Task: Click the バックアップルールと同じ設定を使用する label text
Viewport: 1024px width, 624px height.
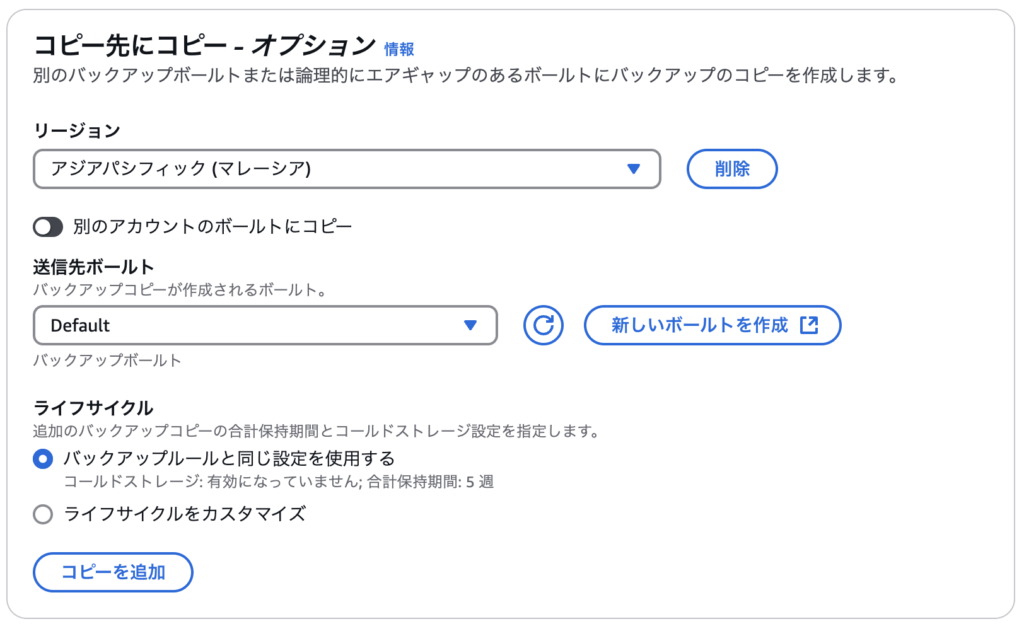Action: (x=229, y=458)
